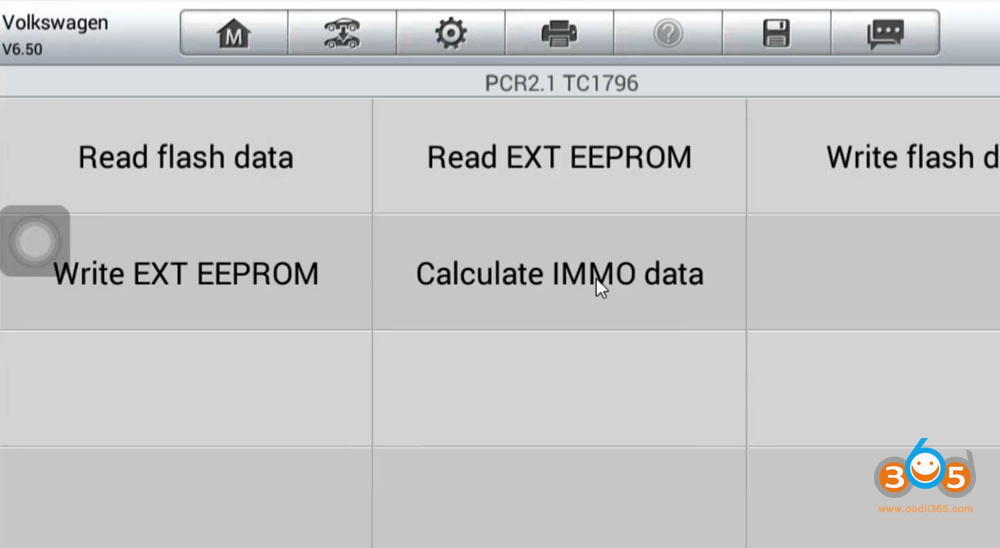The width and height of the screenshot is (1000, 548).
Task: Start Calculate IMMO data
Action: (559, 273)
